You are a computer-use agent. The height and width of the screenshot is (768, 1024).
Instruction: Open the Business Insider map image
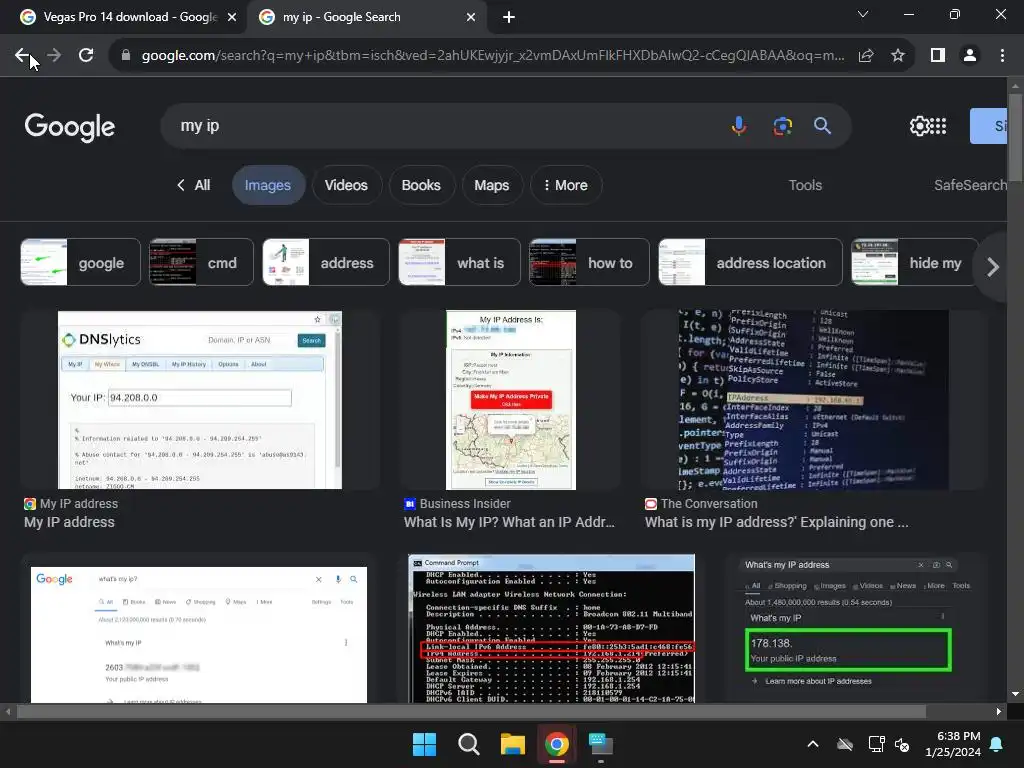point(511,400)
